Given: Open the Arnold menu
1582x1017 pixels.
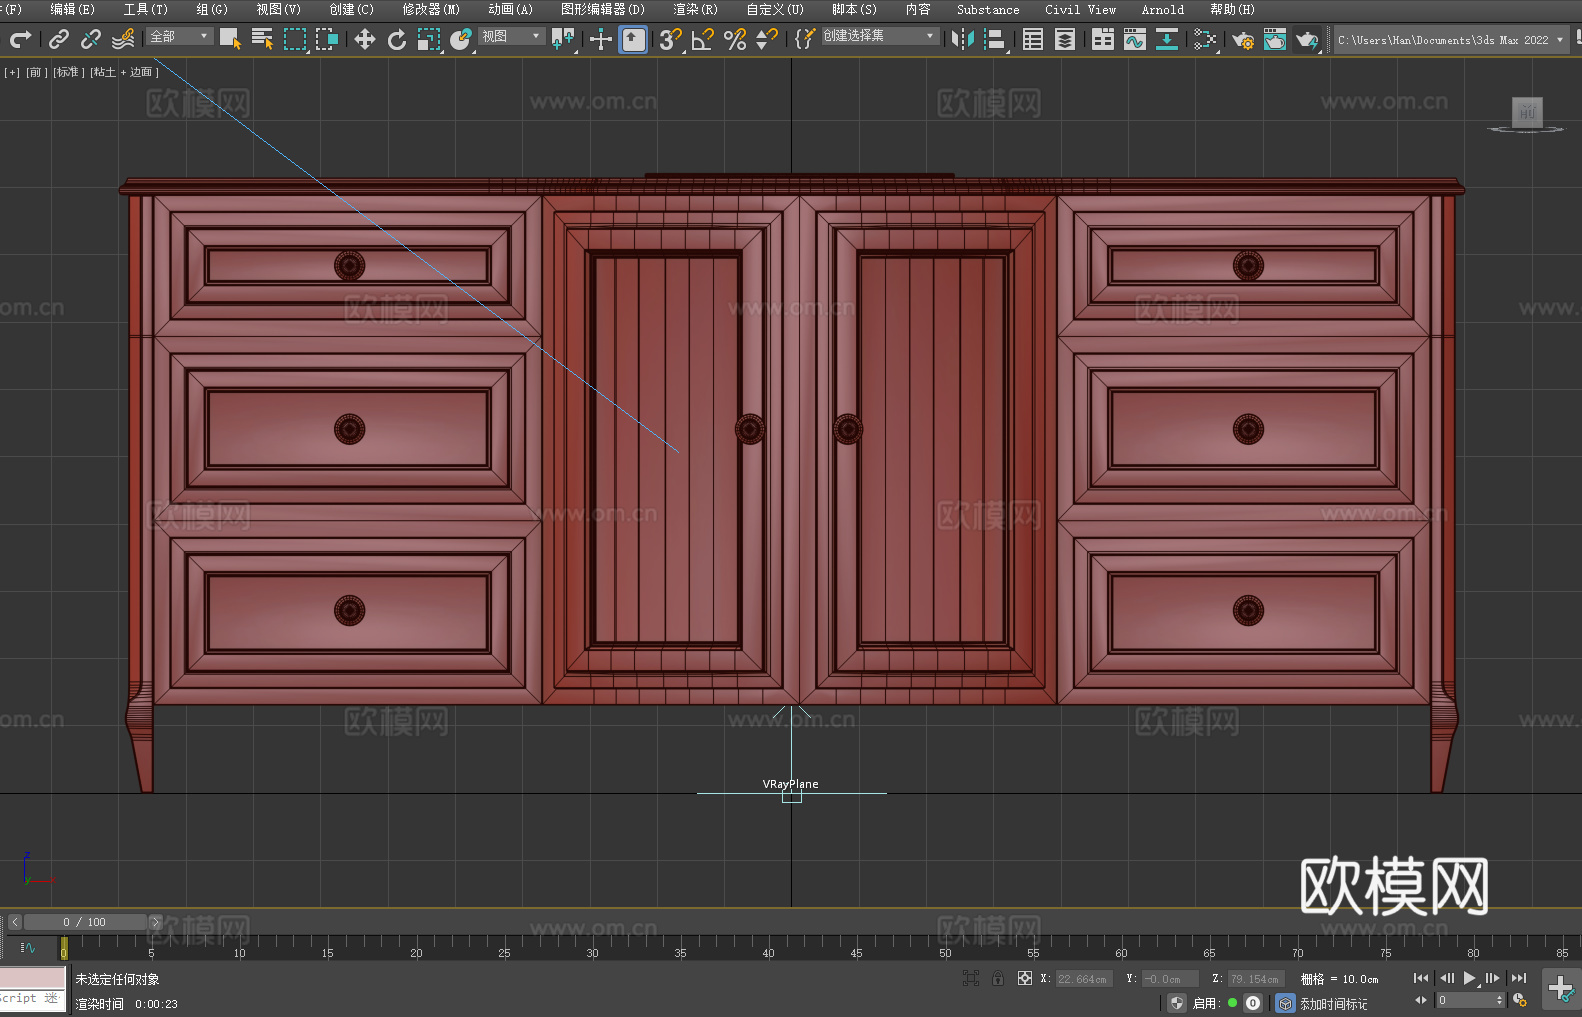Looking at the screenshot, I should tap(1162, 9).
